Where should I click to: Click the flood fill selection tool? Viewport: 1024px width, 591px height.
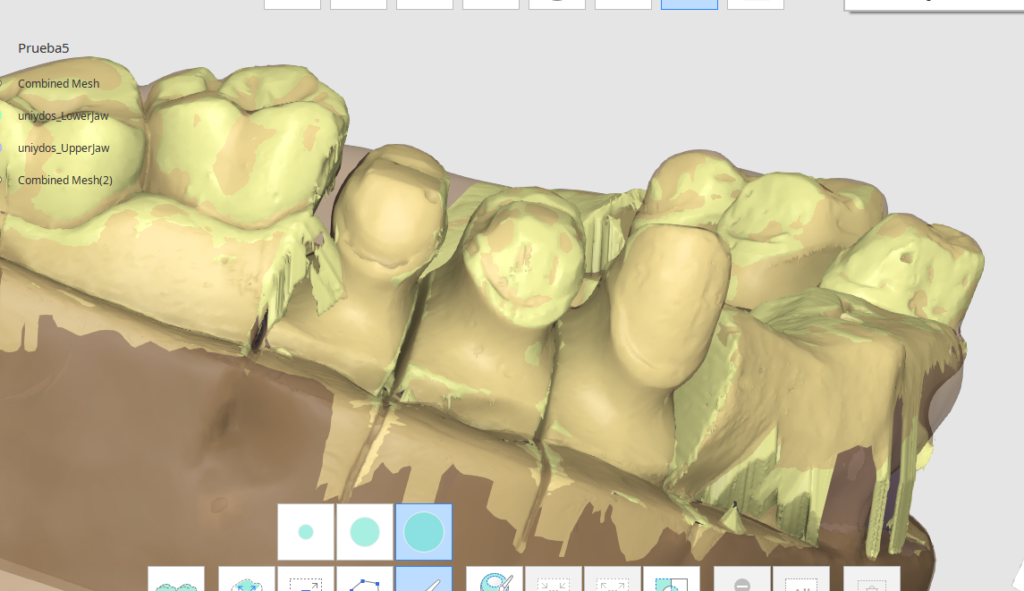tap(494, 579)
